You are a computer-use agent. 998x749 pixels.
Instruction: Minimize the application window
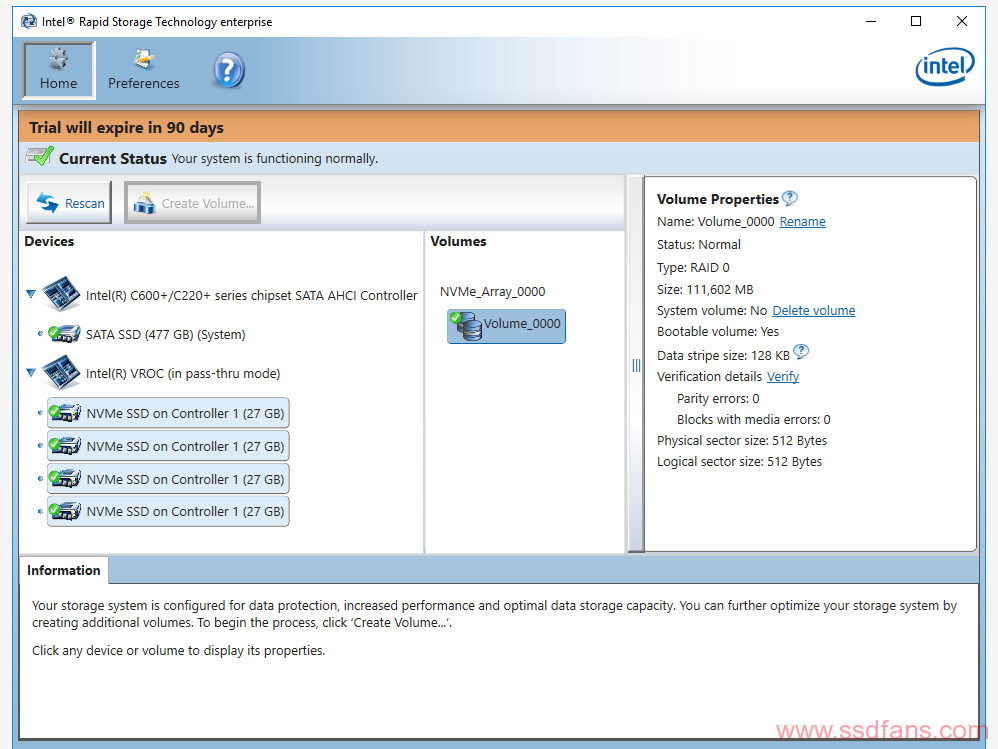[871, 21]
